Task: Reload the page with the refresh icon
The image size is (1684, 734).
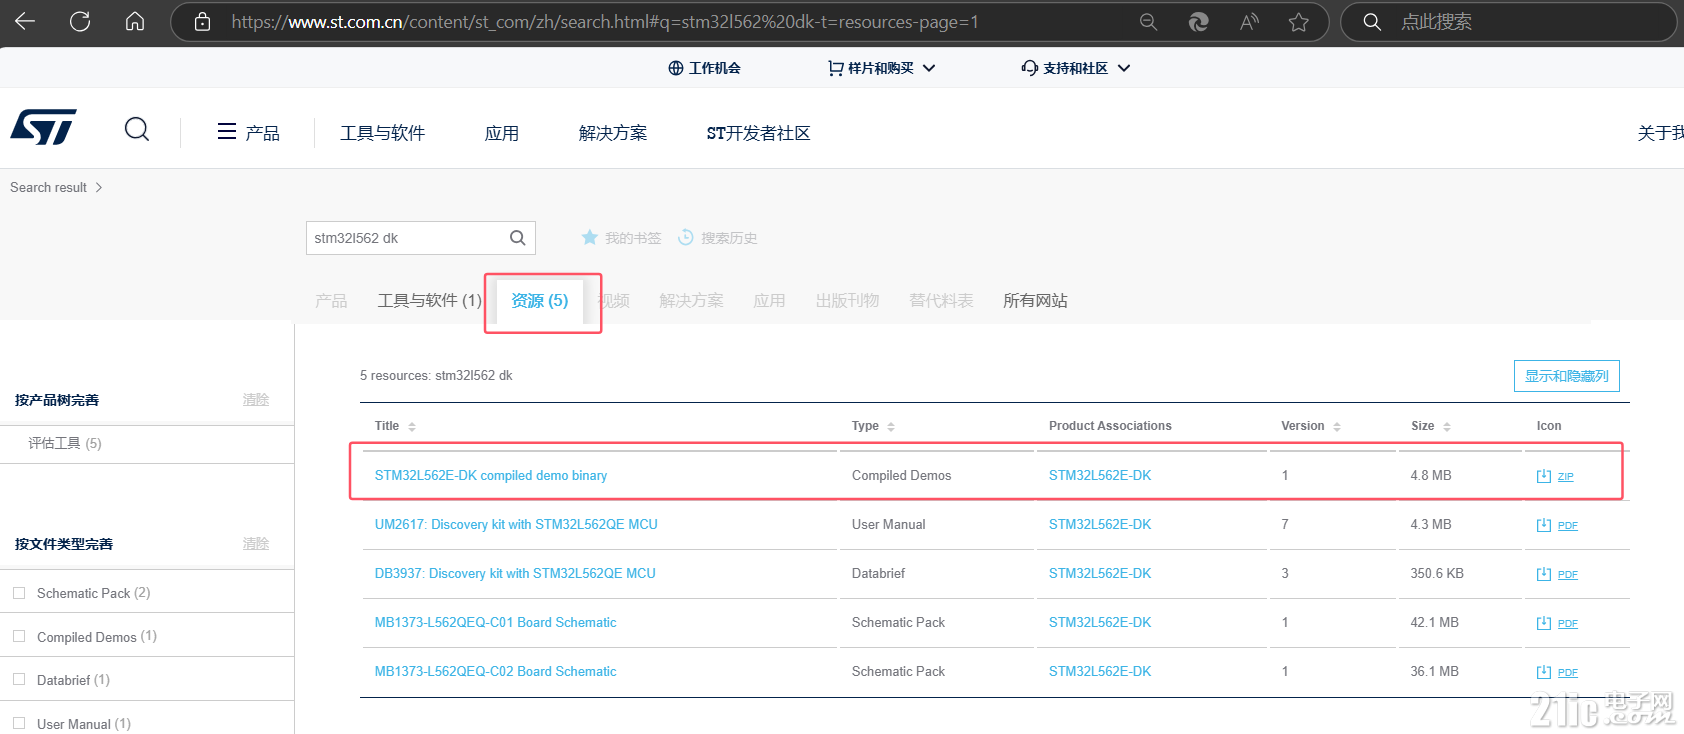Action: point(80,21)
